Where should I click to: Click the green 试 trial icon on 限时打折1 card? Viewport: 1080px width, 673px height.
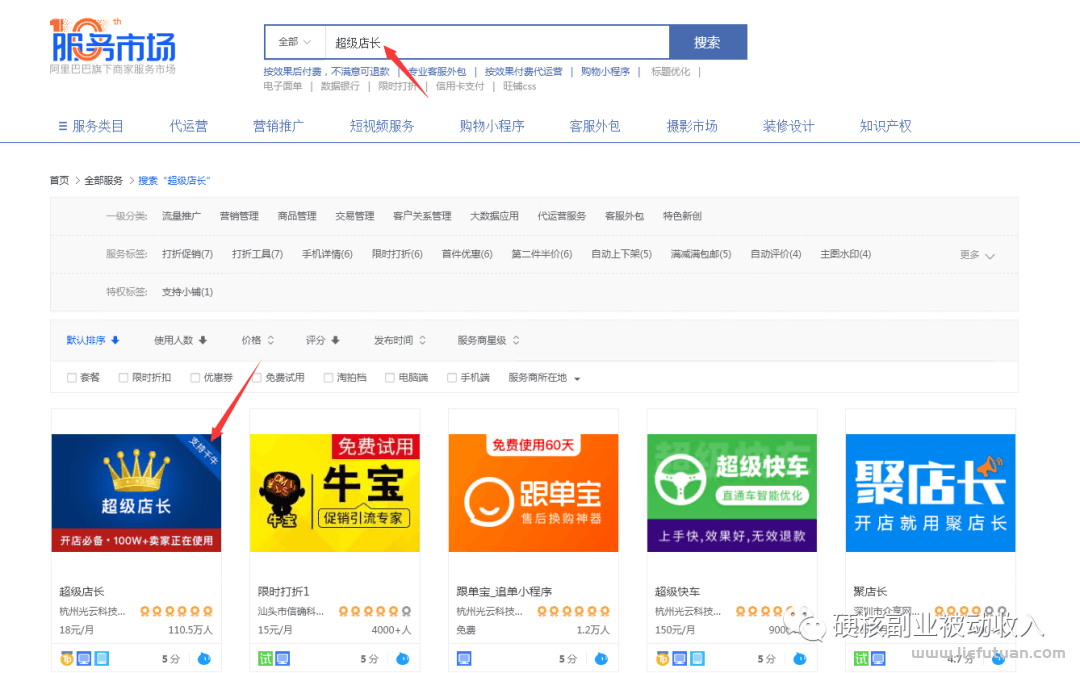click(x=265, y=659)
